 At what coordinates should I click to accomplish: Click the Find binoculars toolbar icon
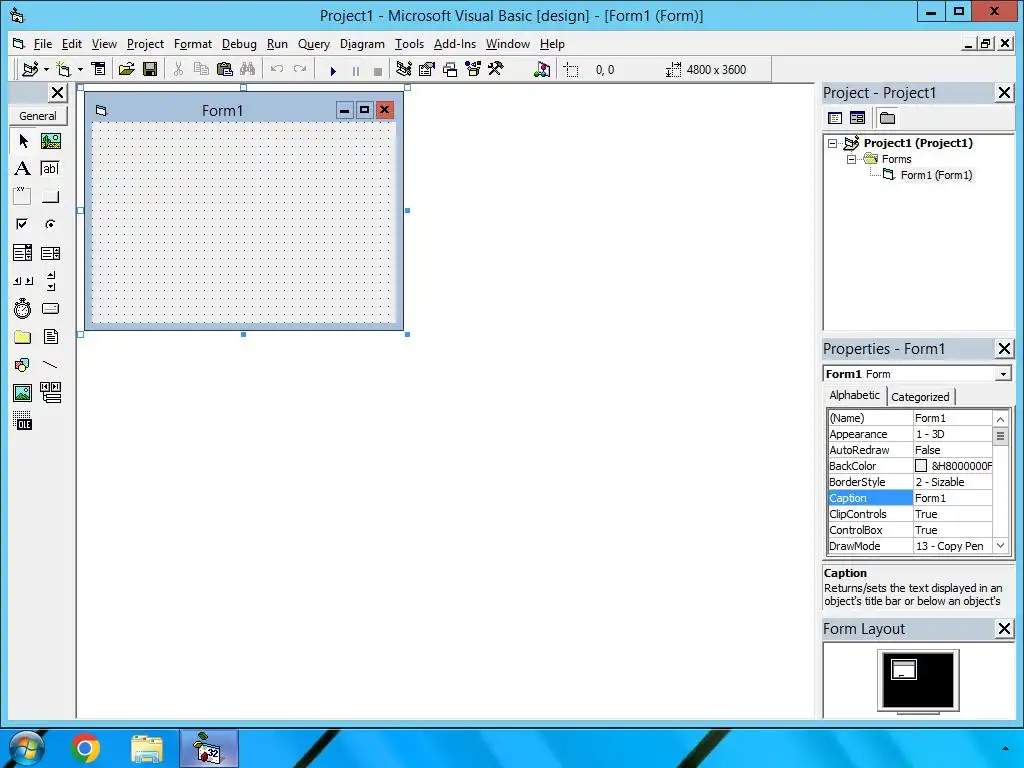point(248,69)
